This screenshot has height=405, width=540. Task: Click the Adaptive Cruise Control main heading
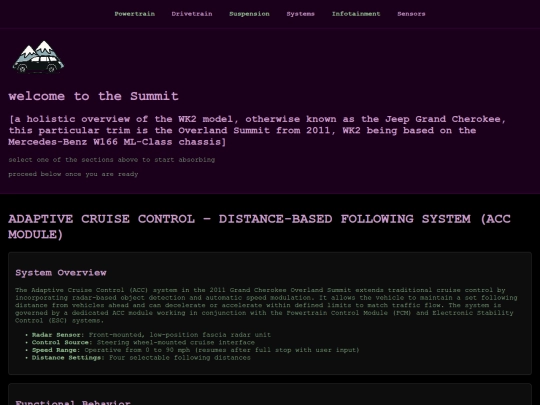click(x=259, y=227)
